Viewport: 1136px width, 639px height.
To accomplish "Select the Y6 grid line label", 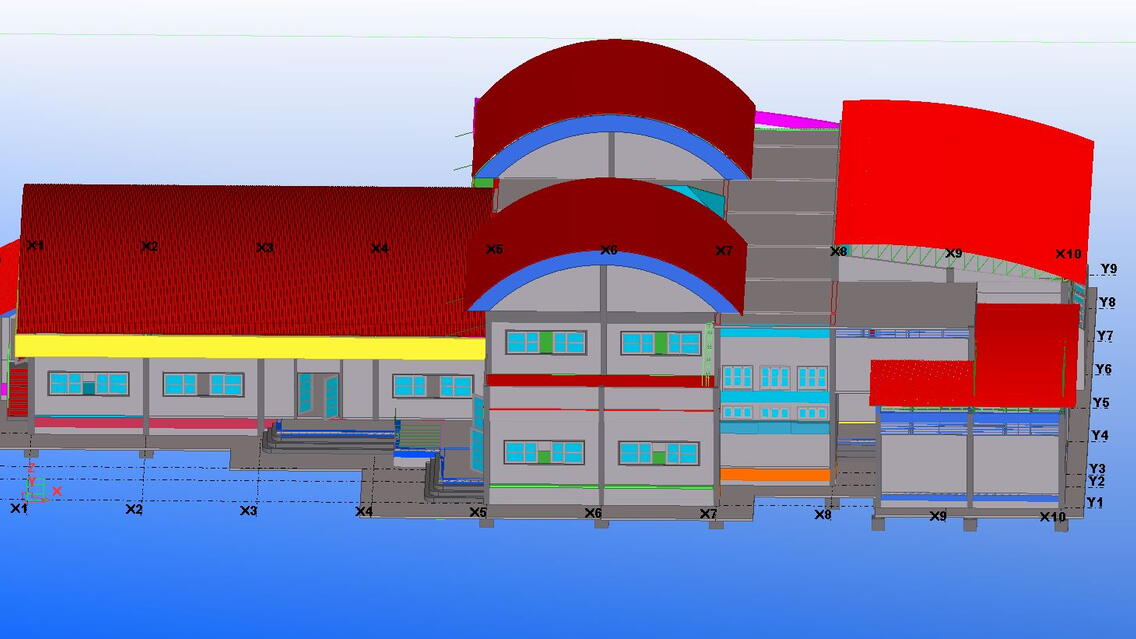I will (x=1103, y=369).
